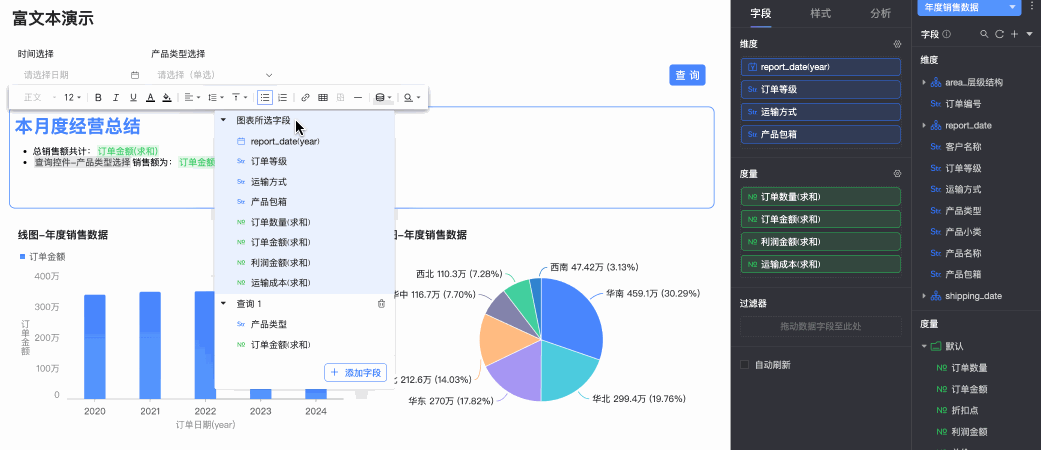
Task: Open the triangle dropdown beside plus icon
Action: [x=1030, y=34]
